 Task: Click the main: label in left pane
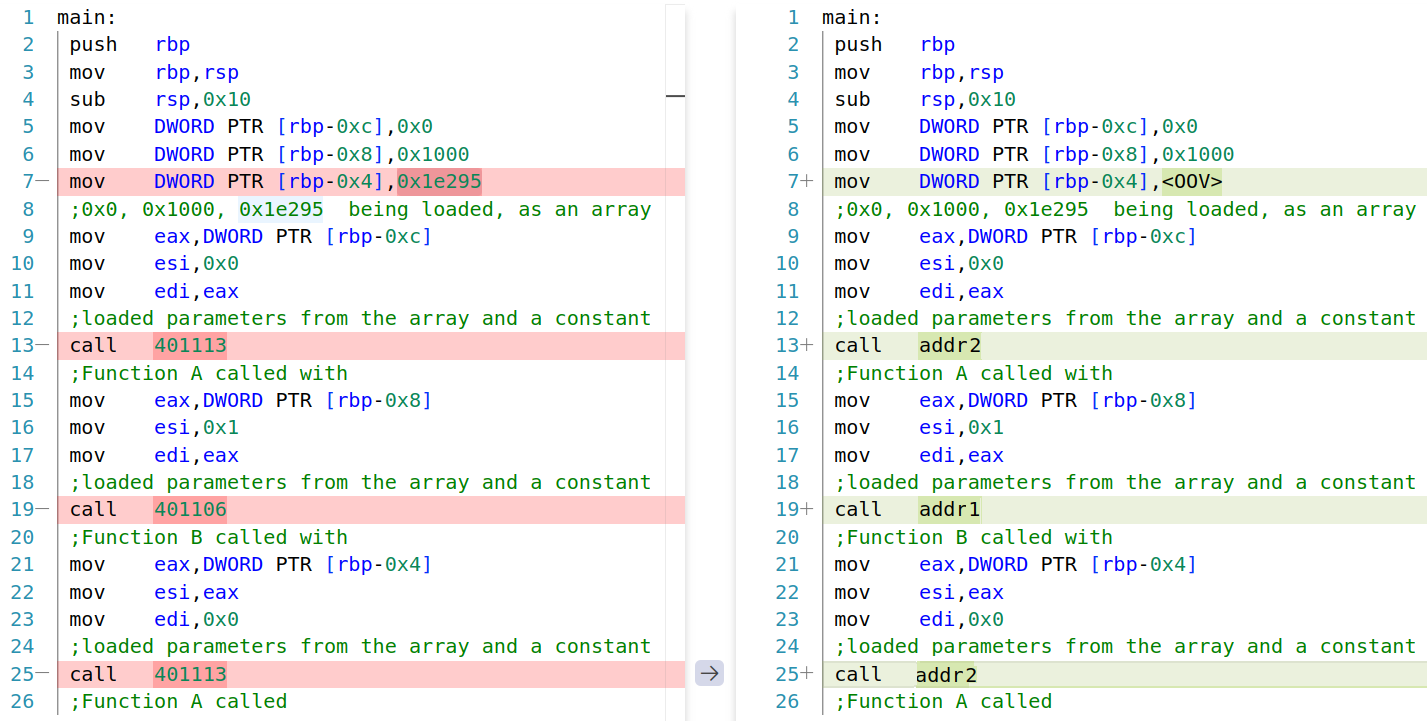tap(87, 18)
